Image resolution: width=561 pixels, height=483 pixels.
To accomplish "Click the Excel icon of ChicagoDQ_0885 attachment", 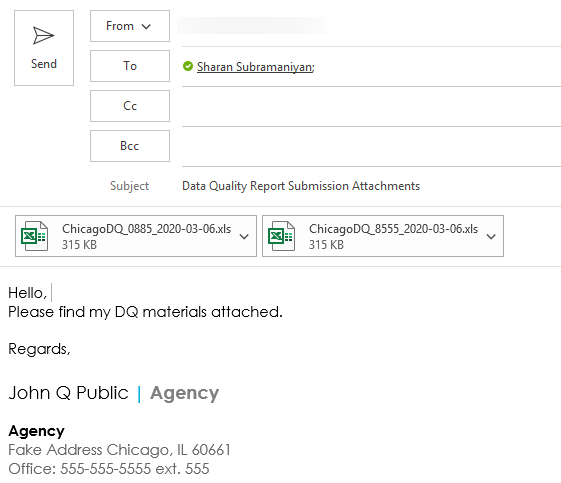I will pyautogui.click(x=34, y=236).
